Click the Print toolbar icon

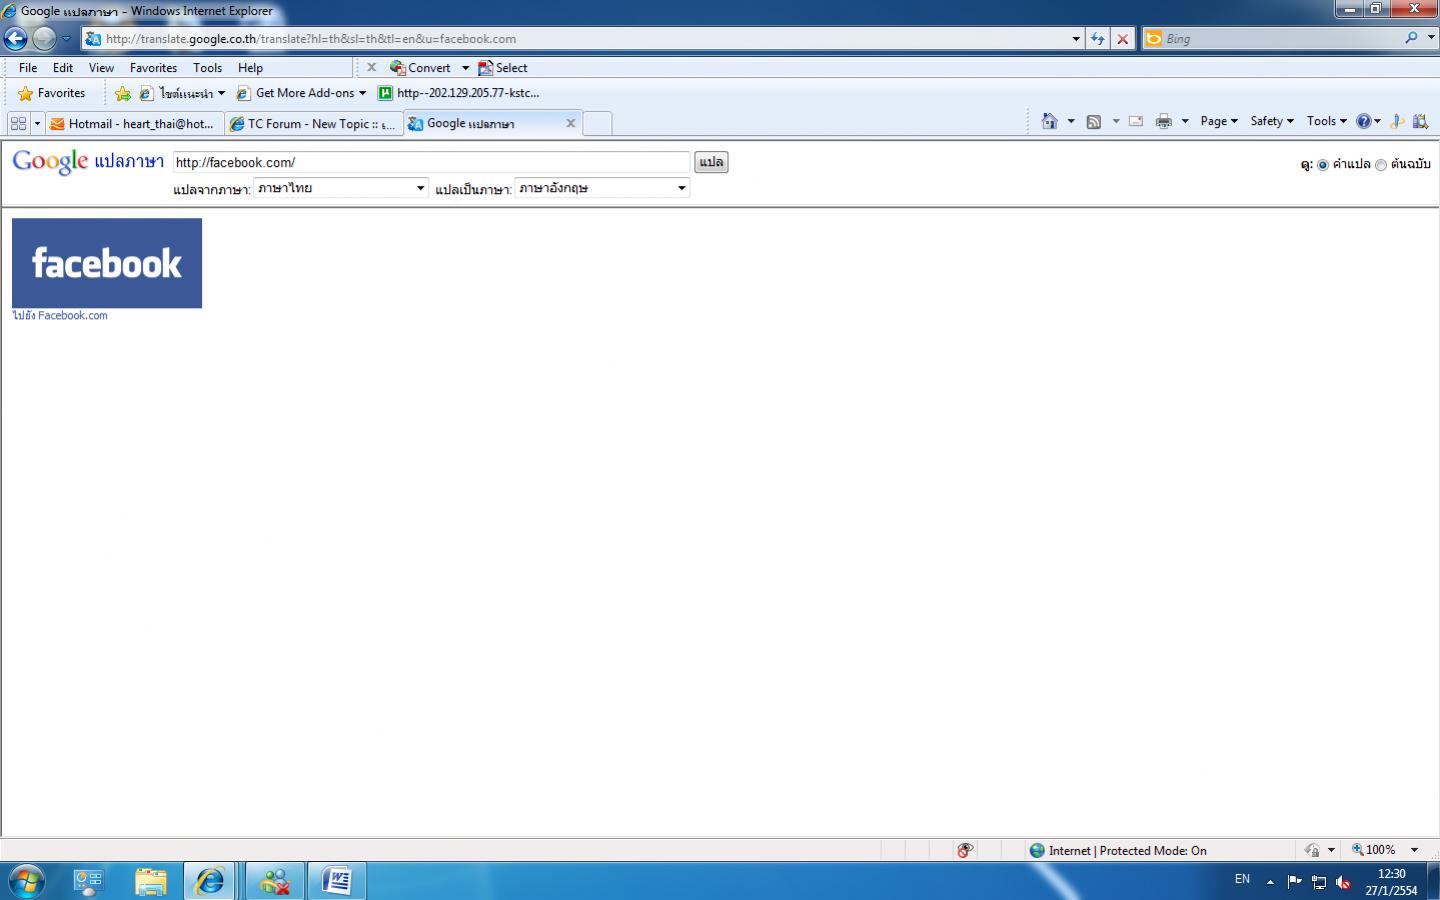pos(1164,121)
